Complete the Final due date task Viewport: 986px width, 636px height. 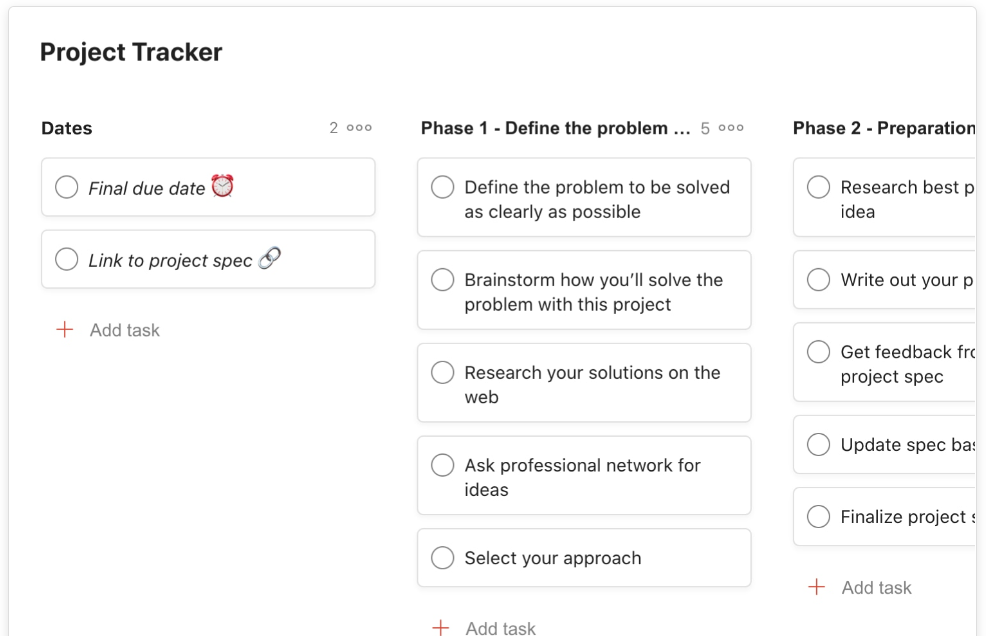pyautogui.click(x=67, y=187)
